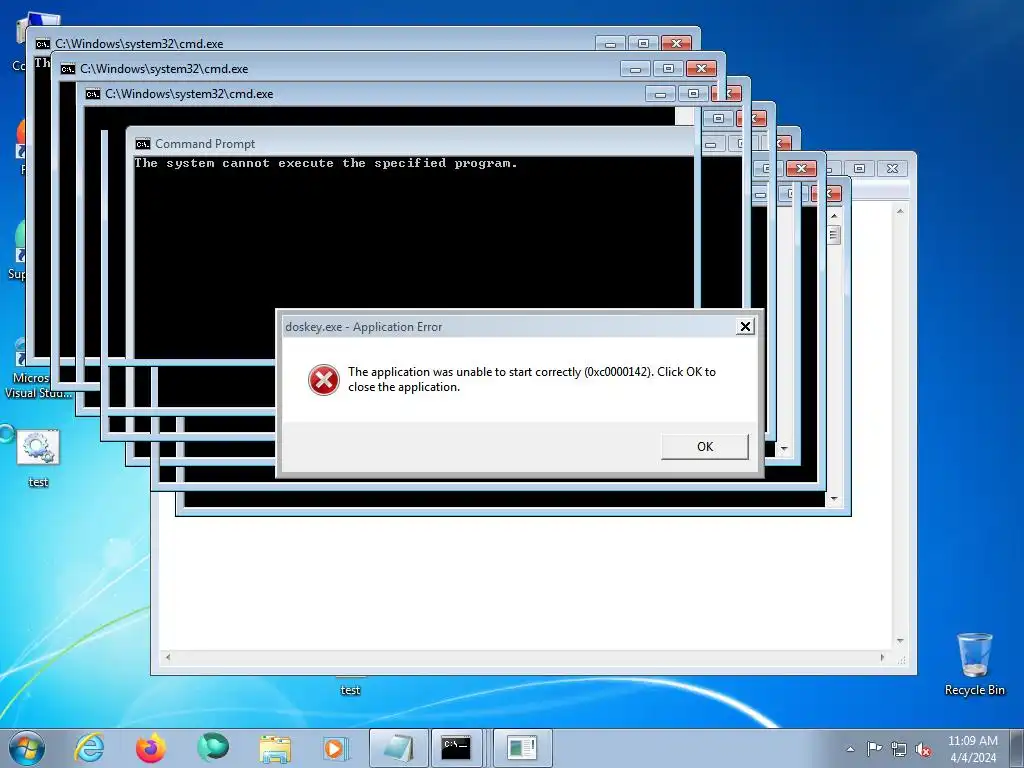
Task: Click scroll-up arrow of white window
Action: (900, 211)
